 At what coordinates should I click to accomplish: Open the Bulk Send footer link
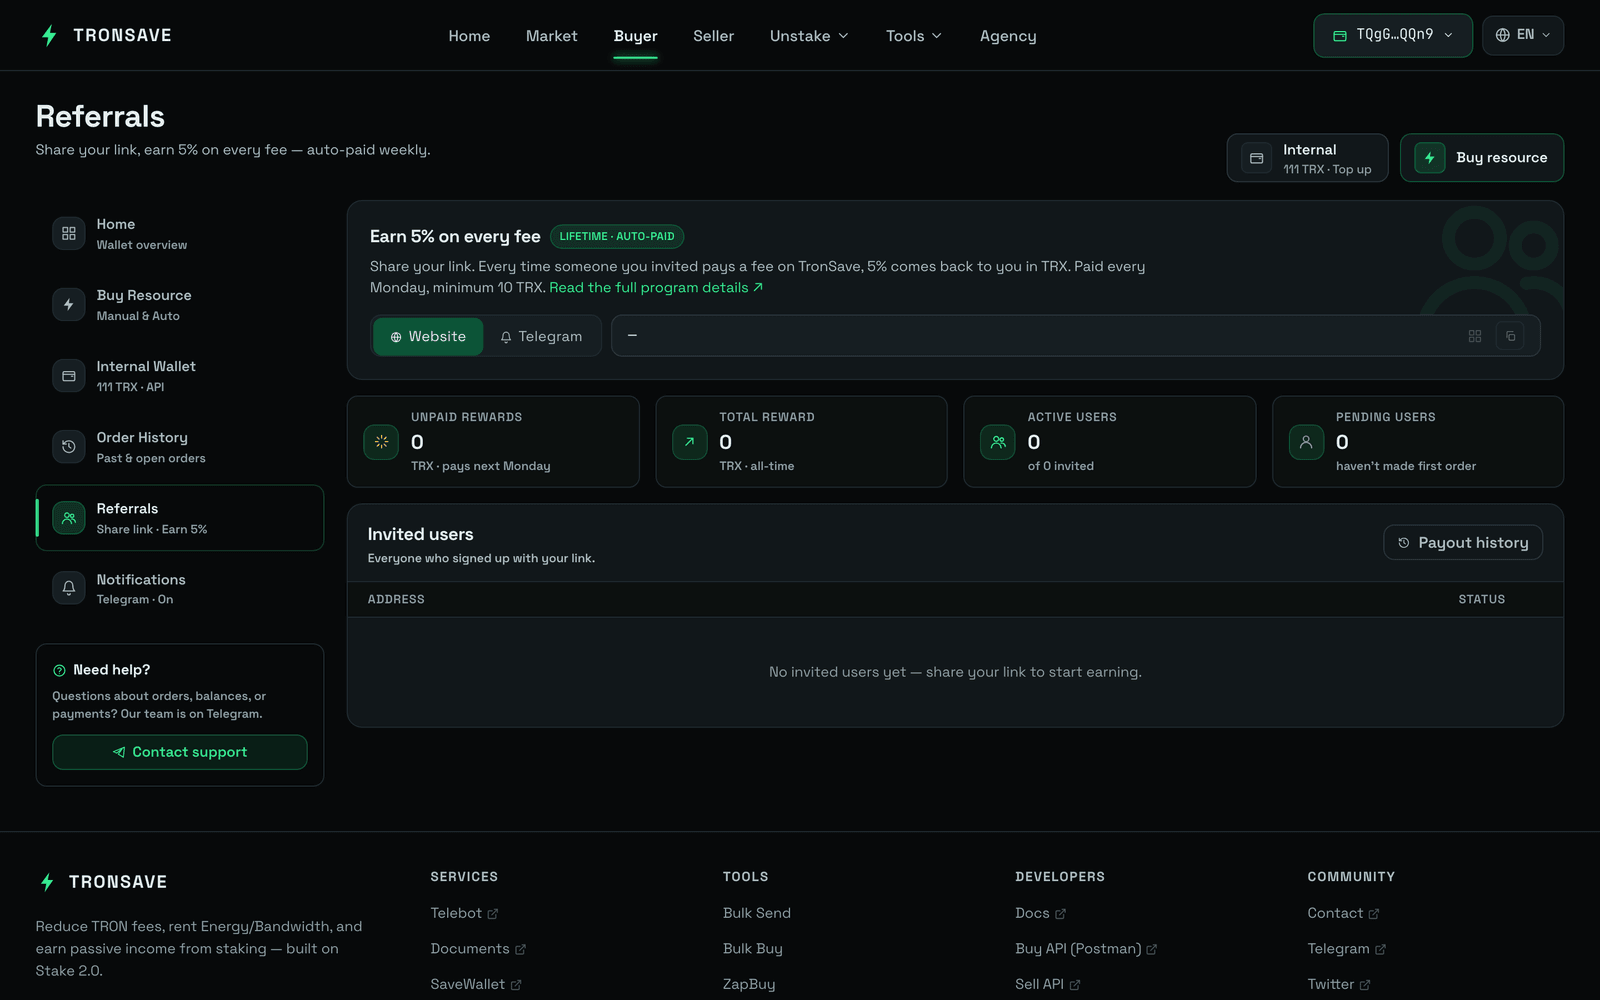757,913
